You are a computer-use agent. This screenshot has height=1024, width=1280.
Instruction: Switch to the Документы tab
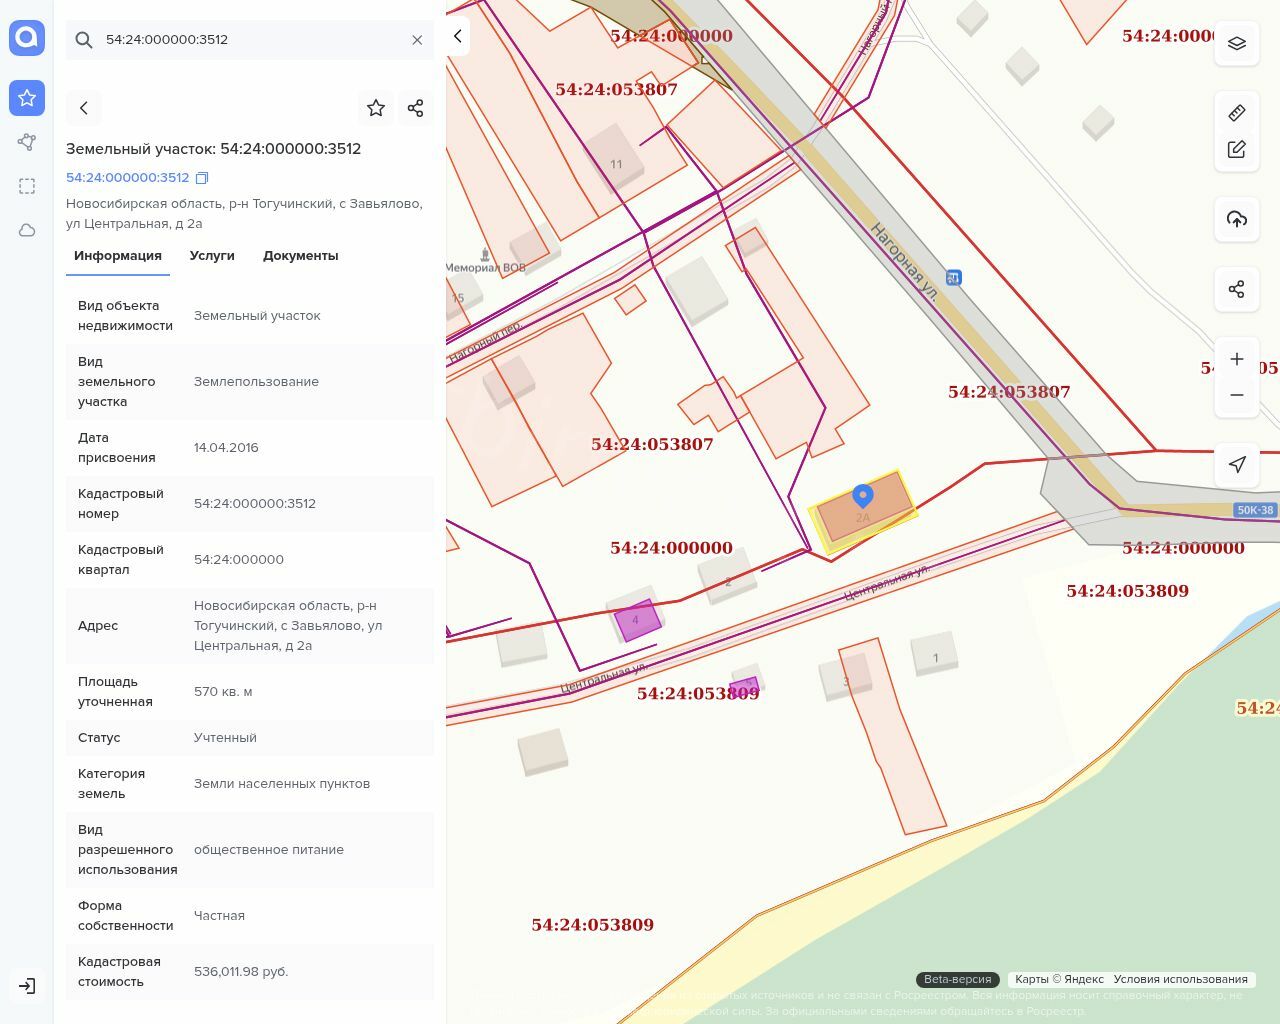[x=300, y=256]
